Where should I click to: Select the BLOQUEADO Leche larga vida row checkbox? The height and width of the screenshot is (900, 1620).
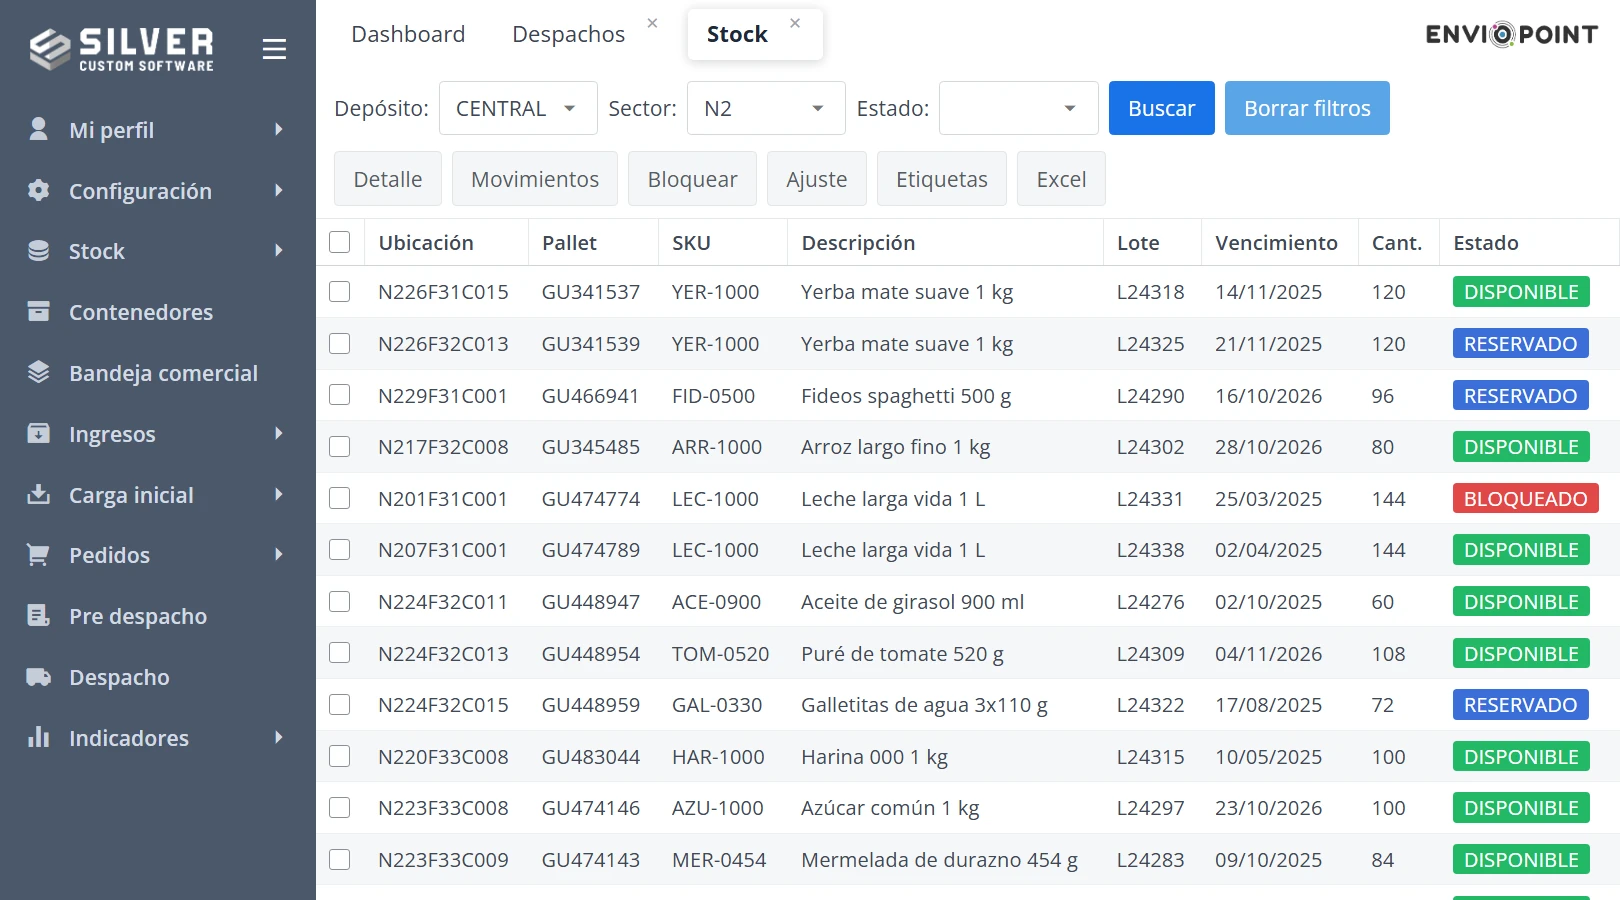(x=340, y=498)
